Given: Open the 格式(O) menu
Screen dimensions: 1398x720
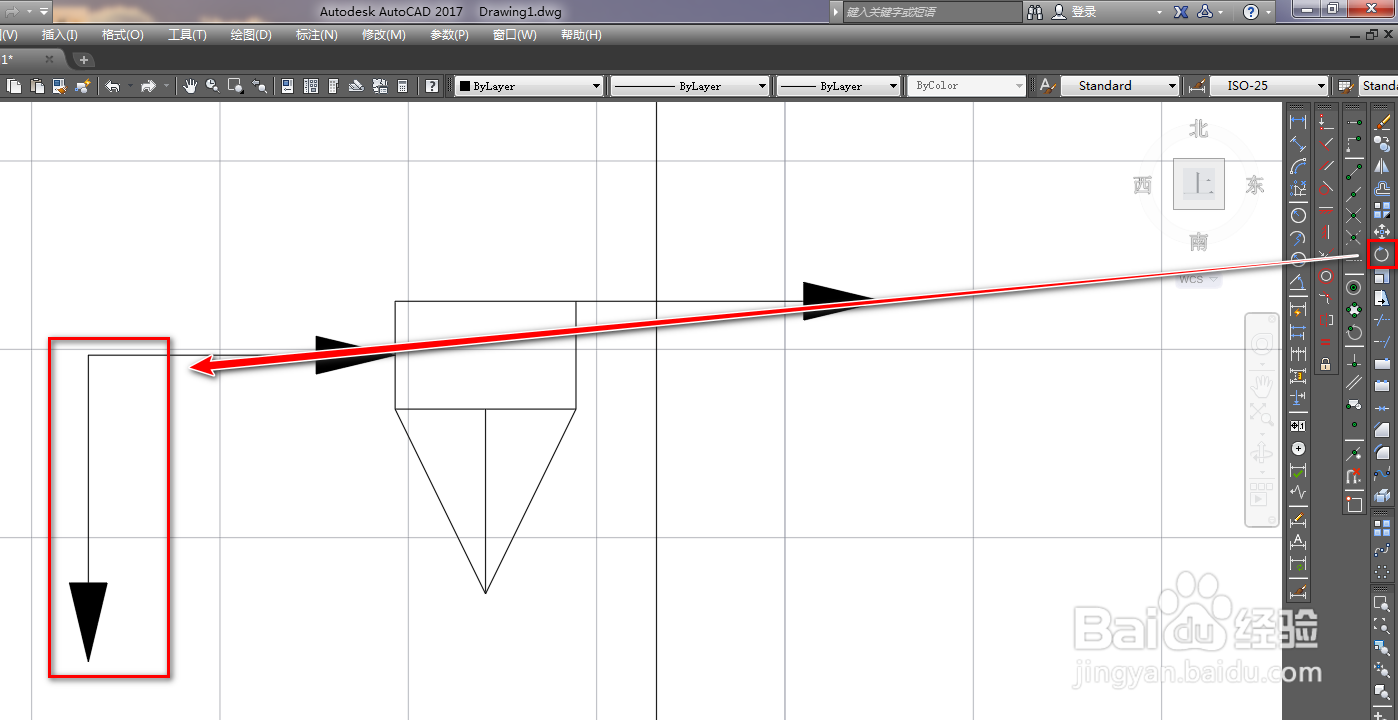Looking at the screenshot, I should click(123, 35).
